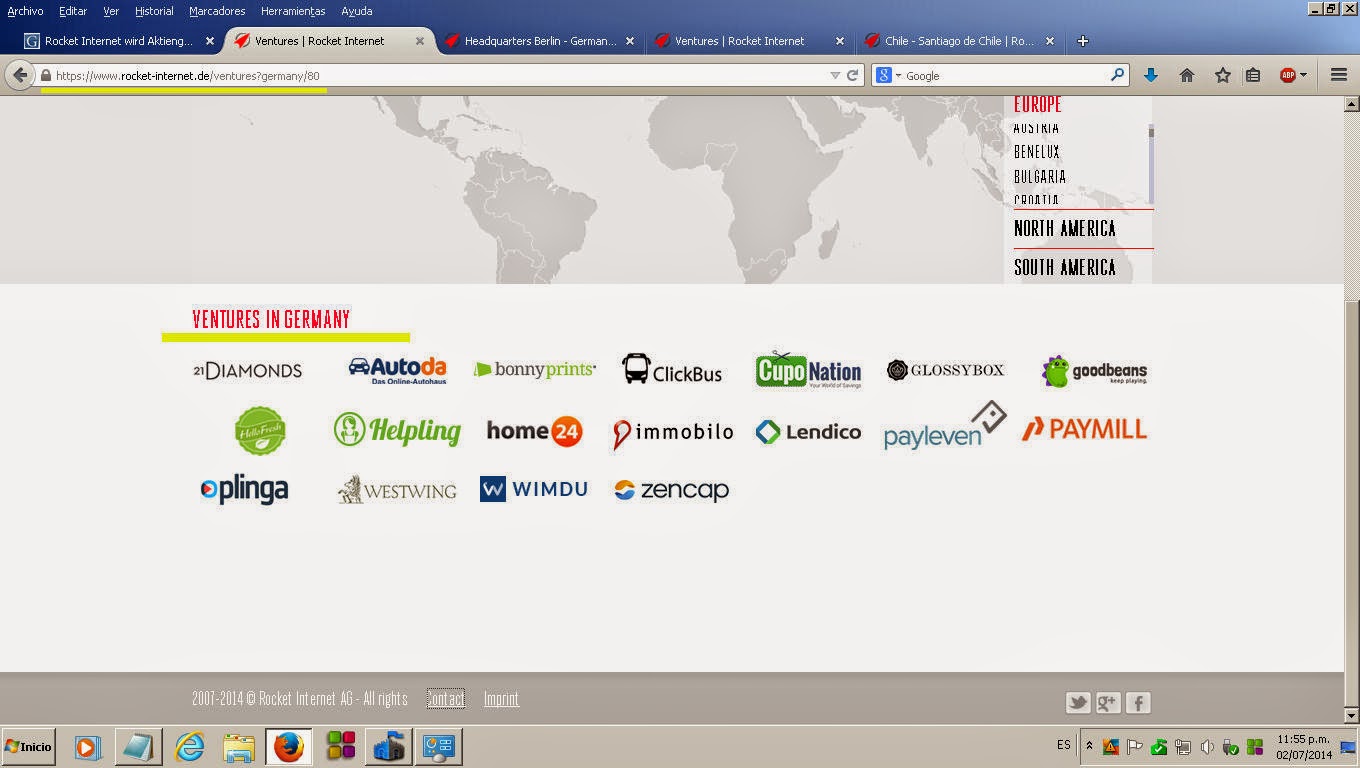Viewport: 1360px width, 768px height.
Task: Switch to Chile - Santiago de Chile tab
Action: [960, 41]
